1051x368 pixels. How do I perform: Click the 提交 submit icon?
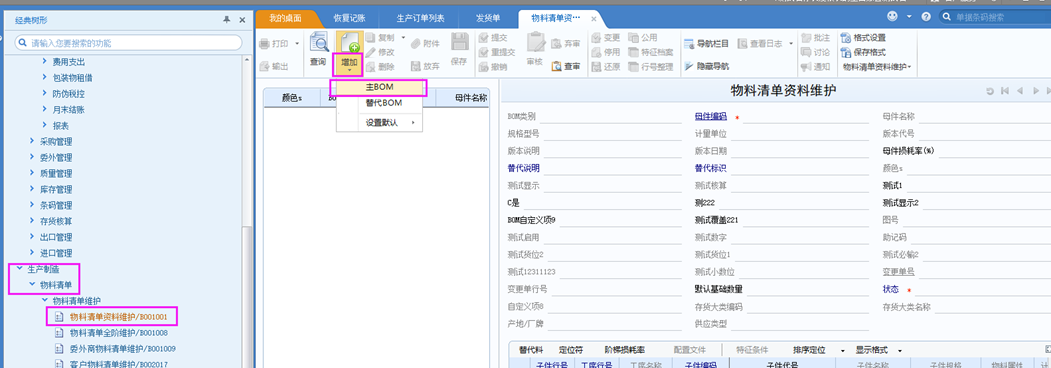tap(483, 38)
